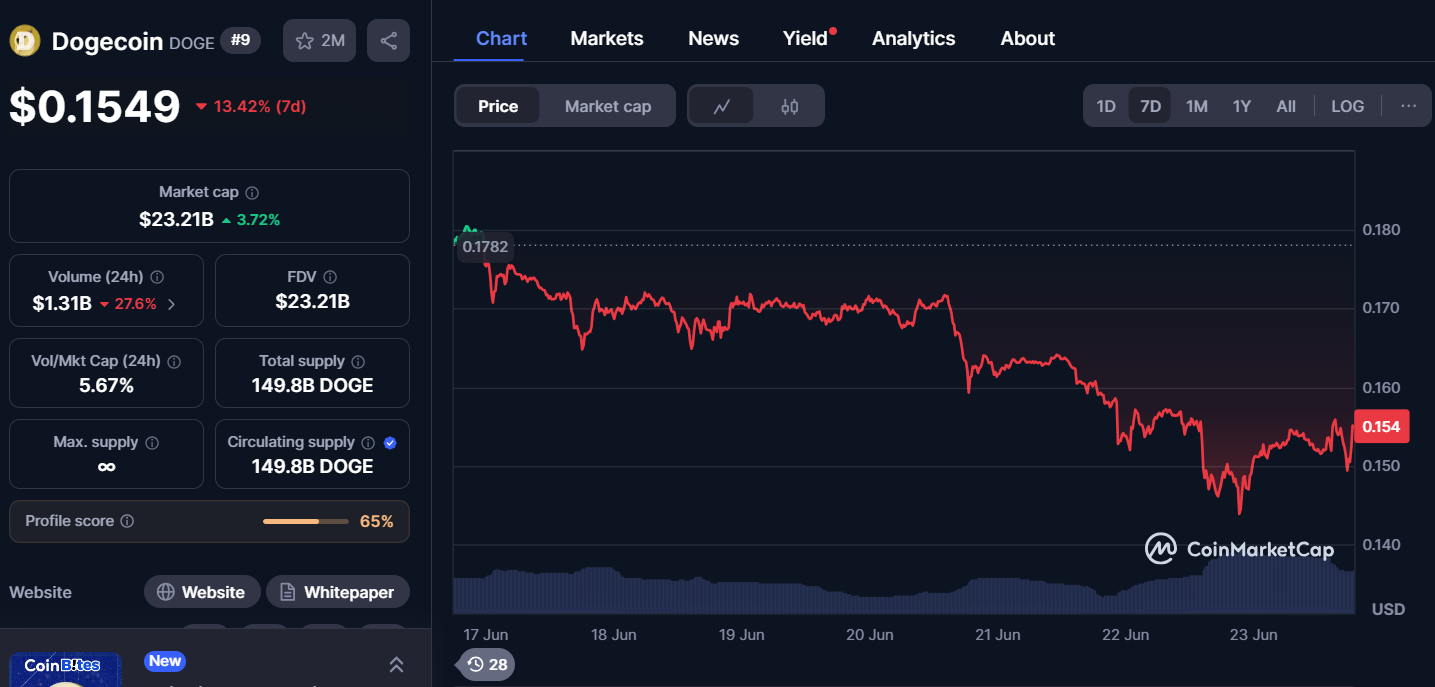
Task: Click the #9 rank badge
Action: pos(241,40)
